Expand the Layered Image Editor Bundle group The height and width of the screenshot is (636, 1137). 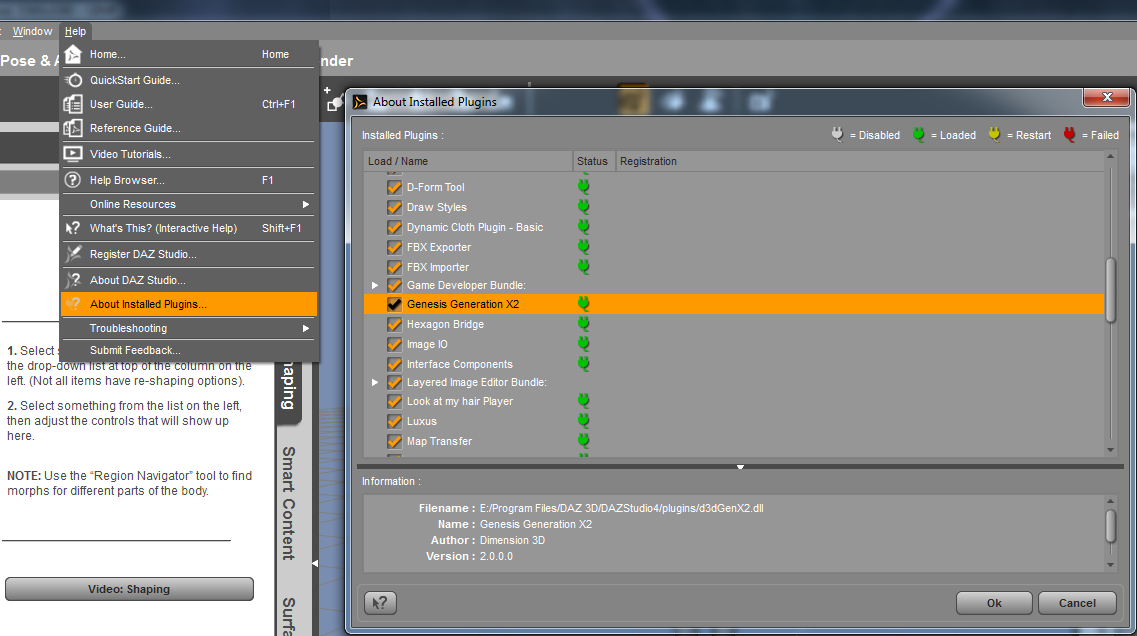click(x=375, y=382)
